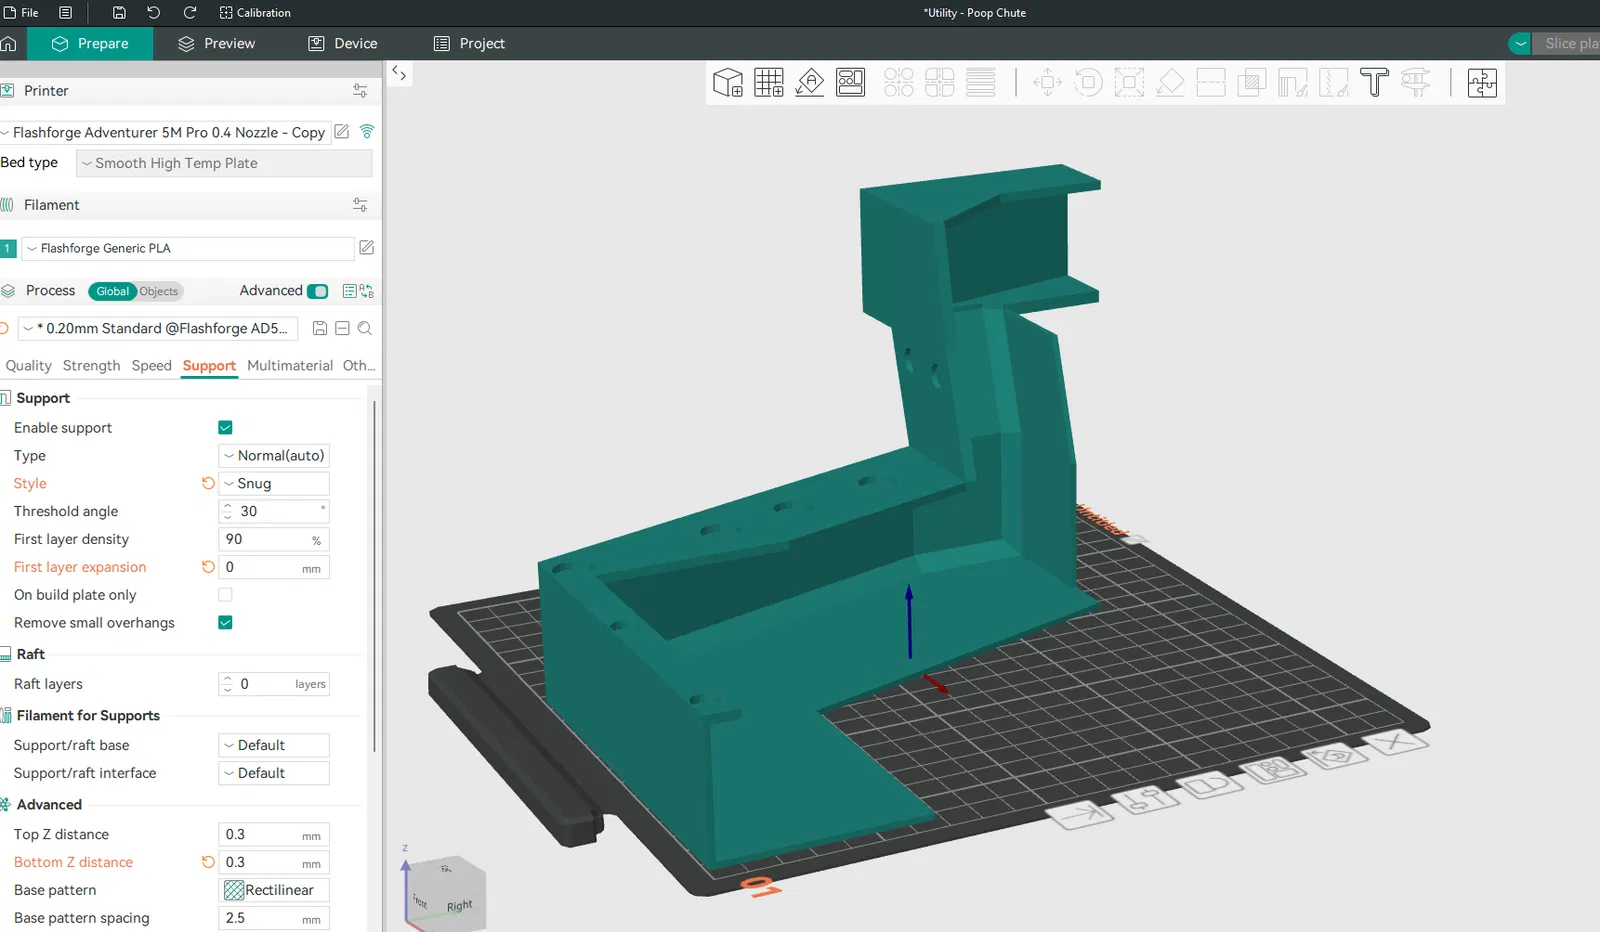The height and width of the screenshot is (932, 1600).
Task: Open the Speed settings tab
Action: [x=152, y=366]
